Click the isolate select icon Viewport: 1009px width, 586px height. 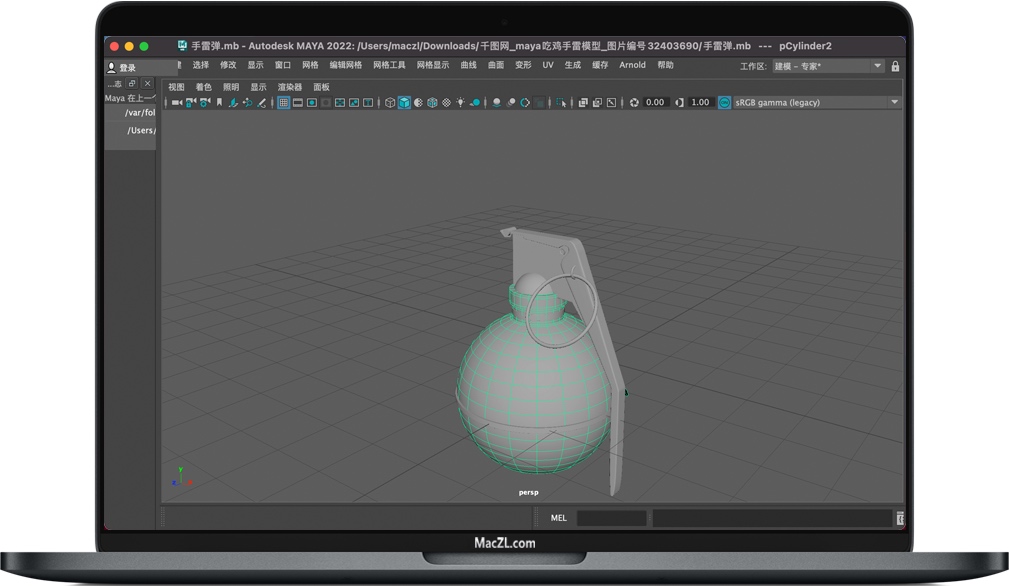561,102
